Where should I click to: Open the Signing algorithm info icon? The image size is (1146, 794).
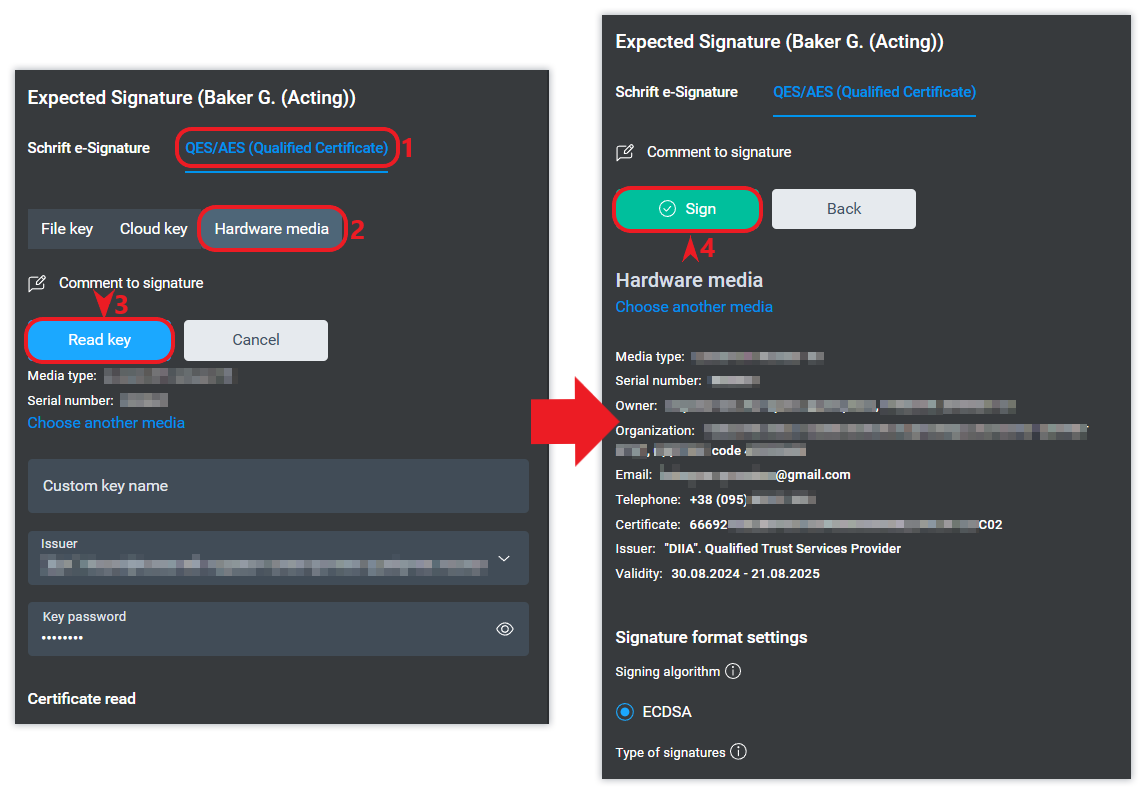pos(733,672)
